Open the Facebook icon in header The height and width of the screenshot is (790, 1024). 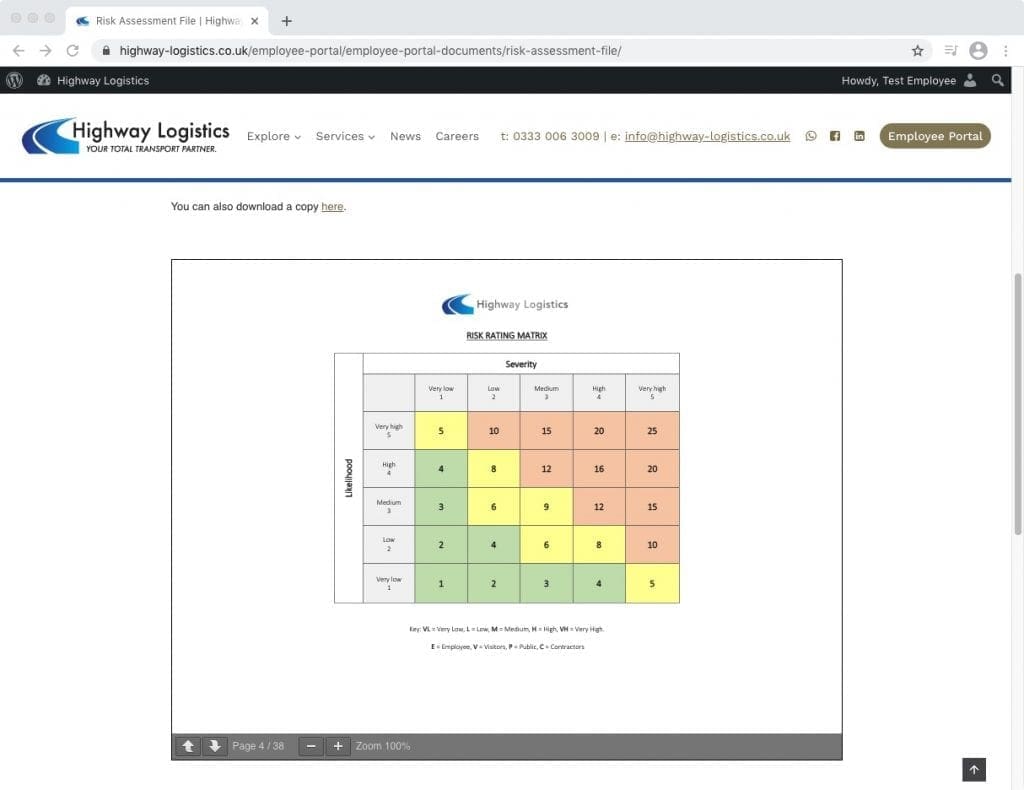835,136
